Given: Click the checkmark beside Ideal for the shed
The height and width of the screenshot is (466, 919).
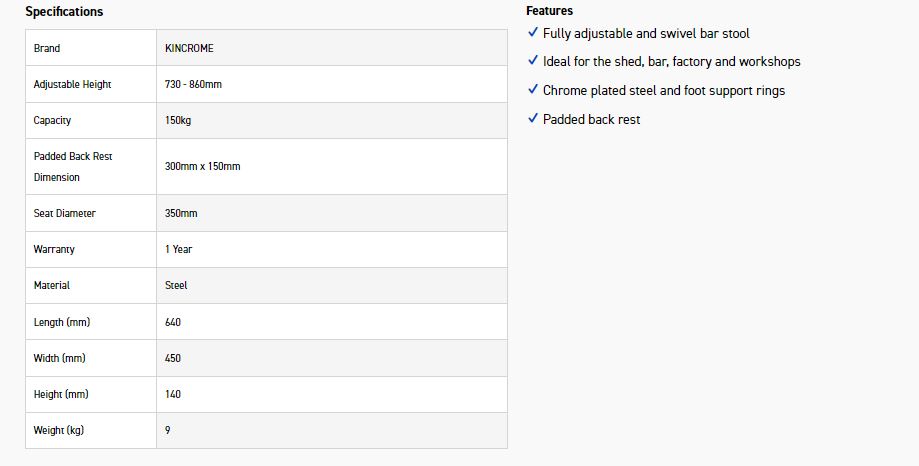Looking at the screenshot, I should click(532, 61).
